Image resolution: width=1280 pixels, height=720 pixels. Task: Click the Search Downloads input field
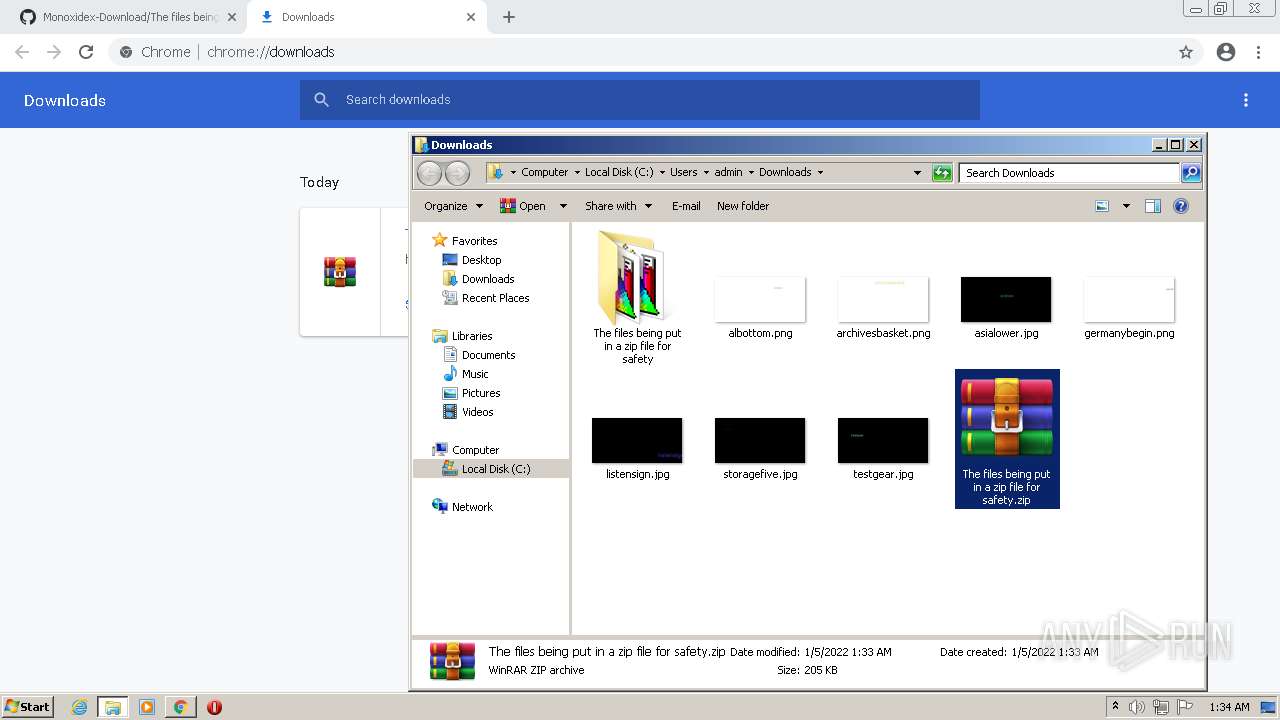pos(1069,173)
